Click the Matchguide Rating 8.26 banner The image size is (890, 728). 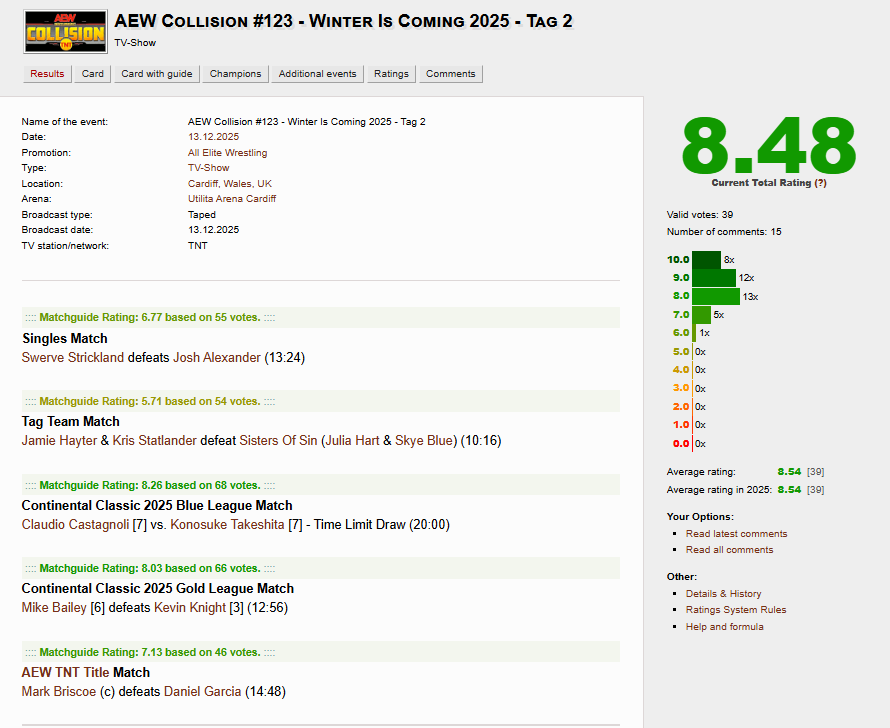[321, 485]
